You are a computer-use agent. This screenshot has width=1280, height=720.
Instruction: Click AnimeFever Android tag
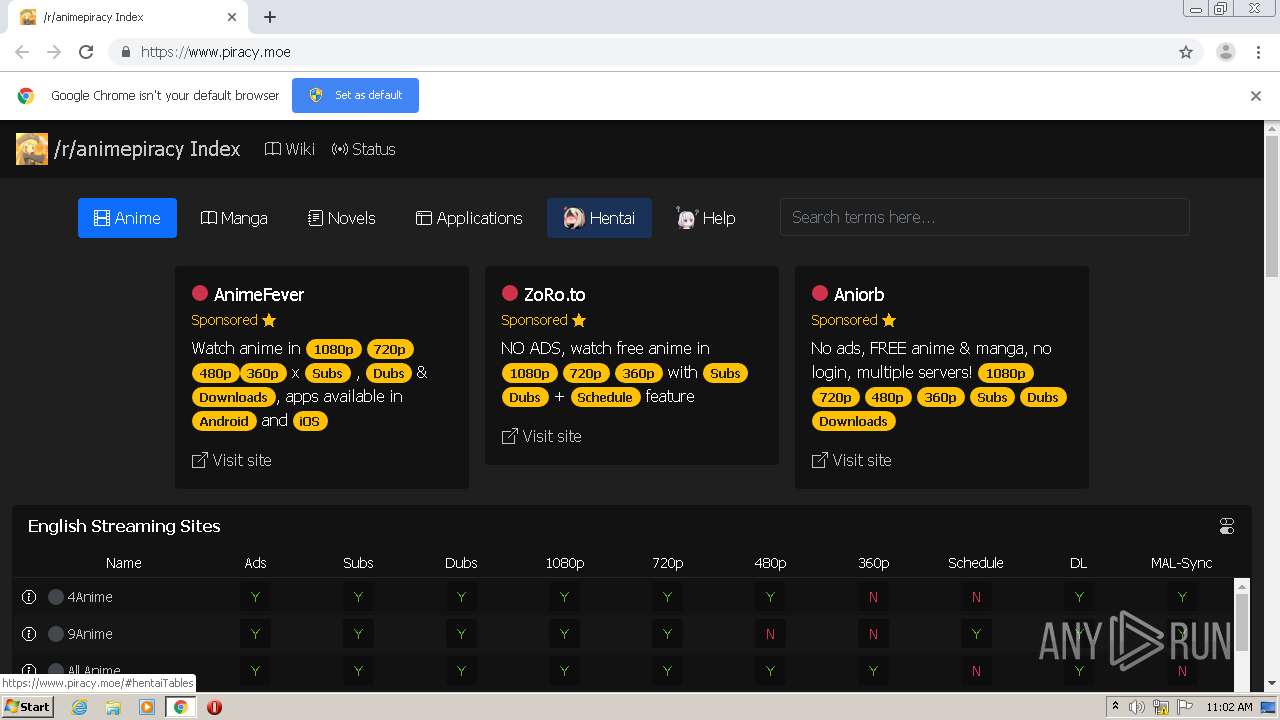coord(224,421)
